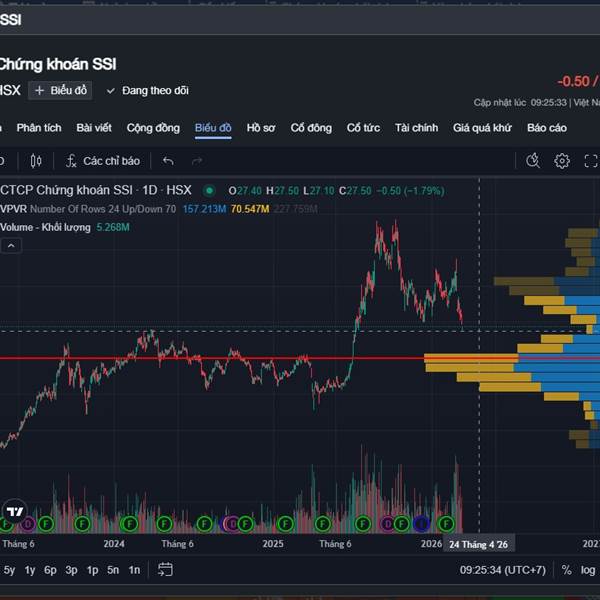Screen dimensions: 600x600
Task: Set chart range to 1p
Action: [x=92, y=570]
